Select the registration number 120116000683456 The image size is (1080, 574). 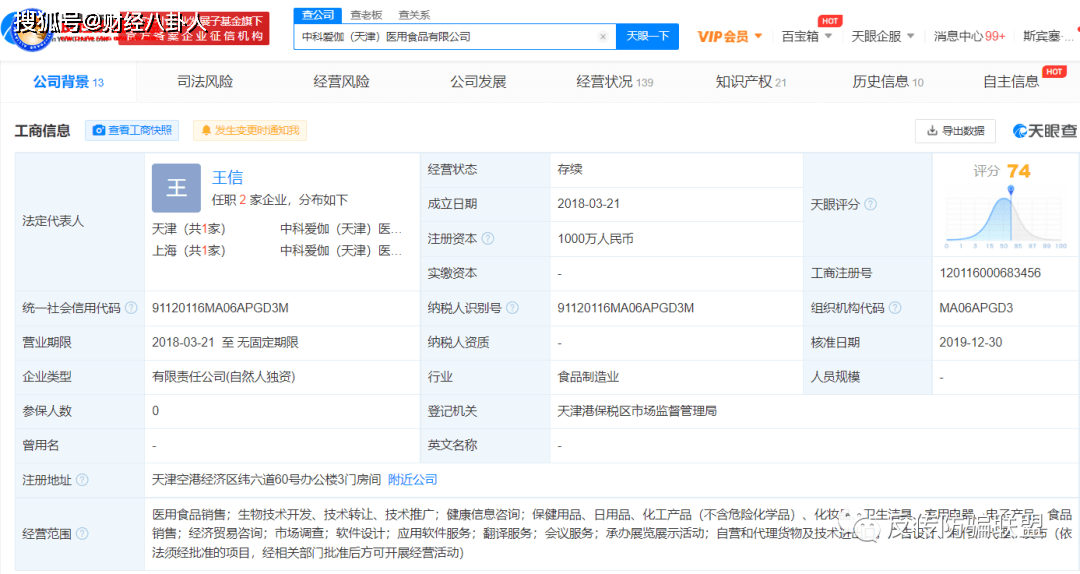990,273
